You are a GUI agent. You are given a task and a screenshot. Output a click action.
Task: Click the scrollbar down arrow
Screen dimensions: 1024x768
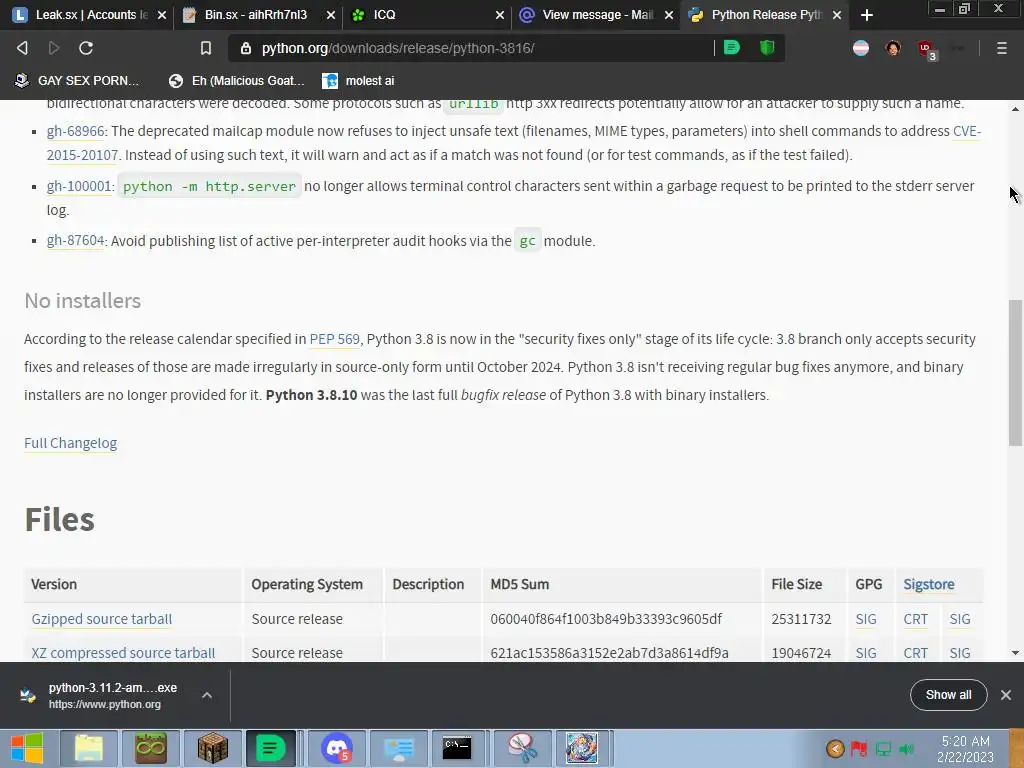click(x=1015, y=652)
